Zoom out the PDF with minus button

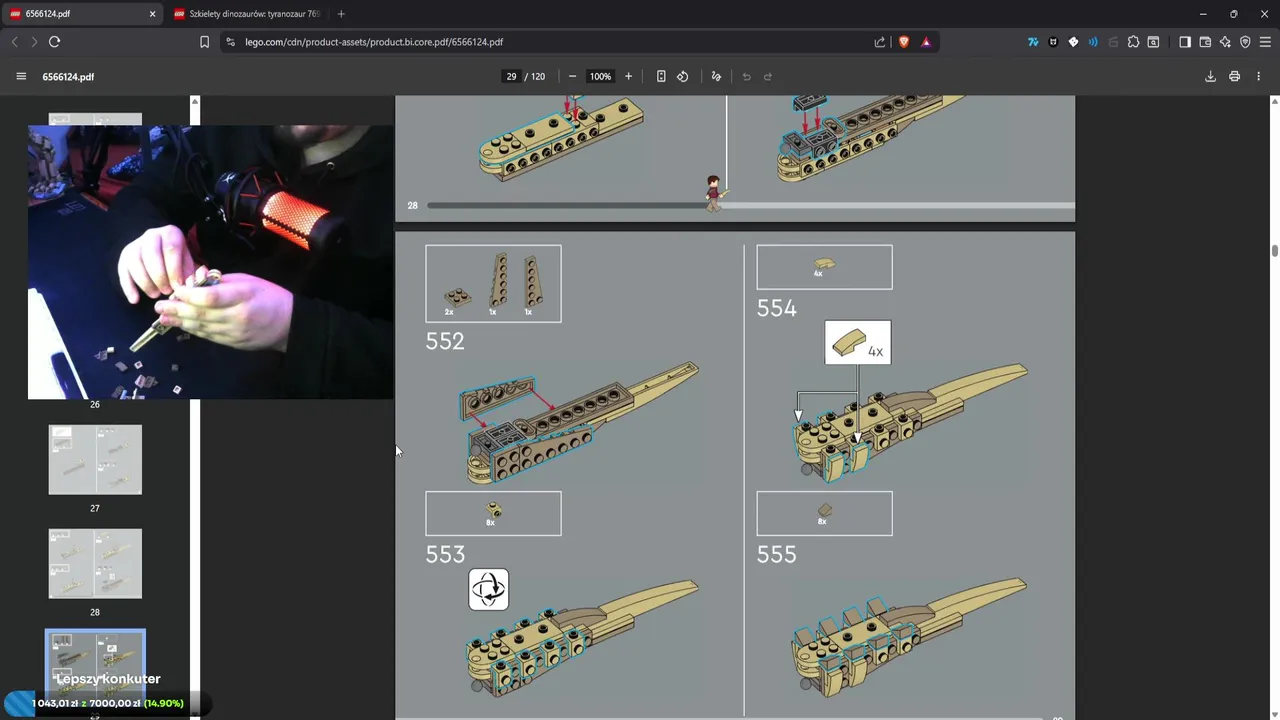click(x=572, y=77)
